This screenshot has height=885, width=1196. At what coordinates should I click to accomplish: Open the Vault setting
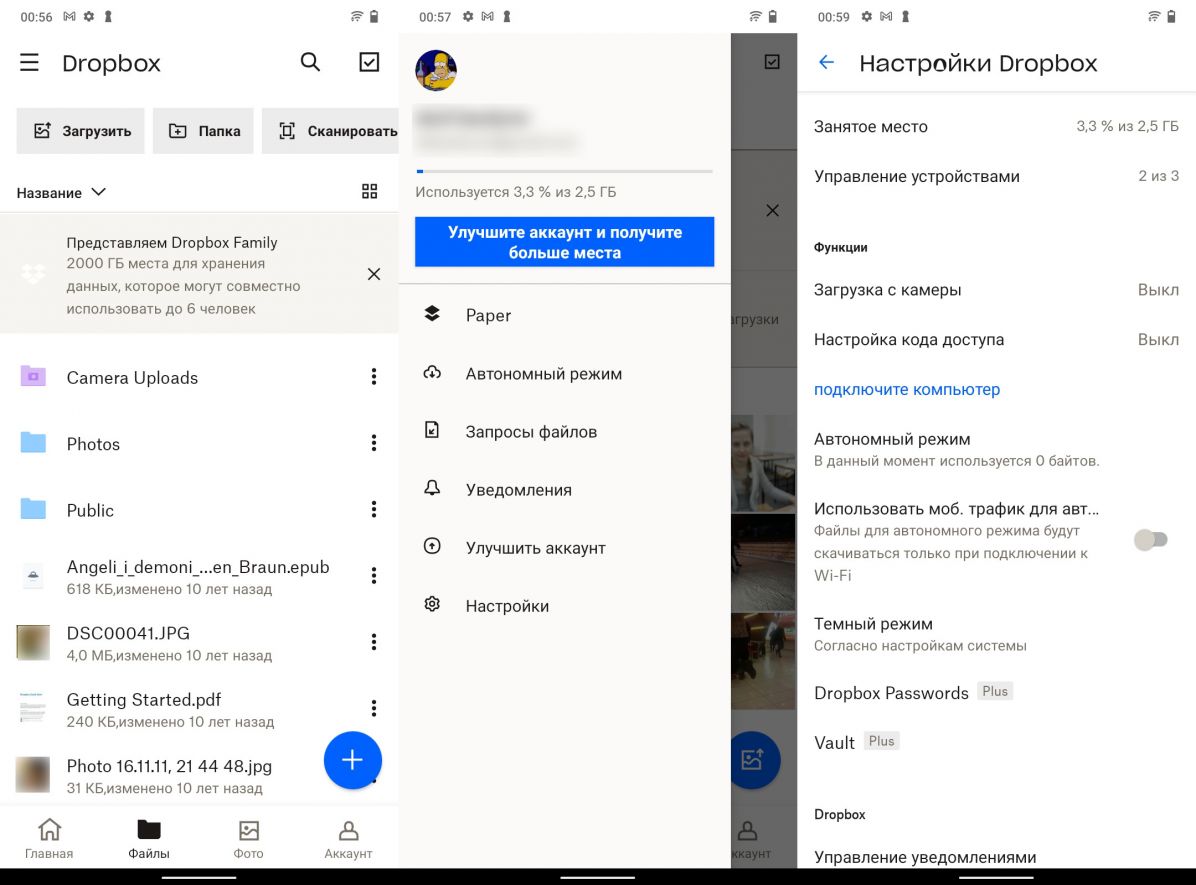click(x=996, y=742)
